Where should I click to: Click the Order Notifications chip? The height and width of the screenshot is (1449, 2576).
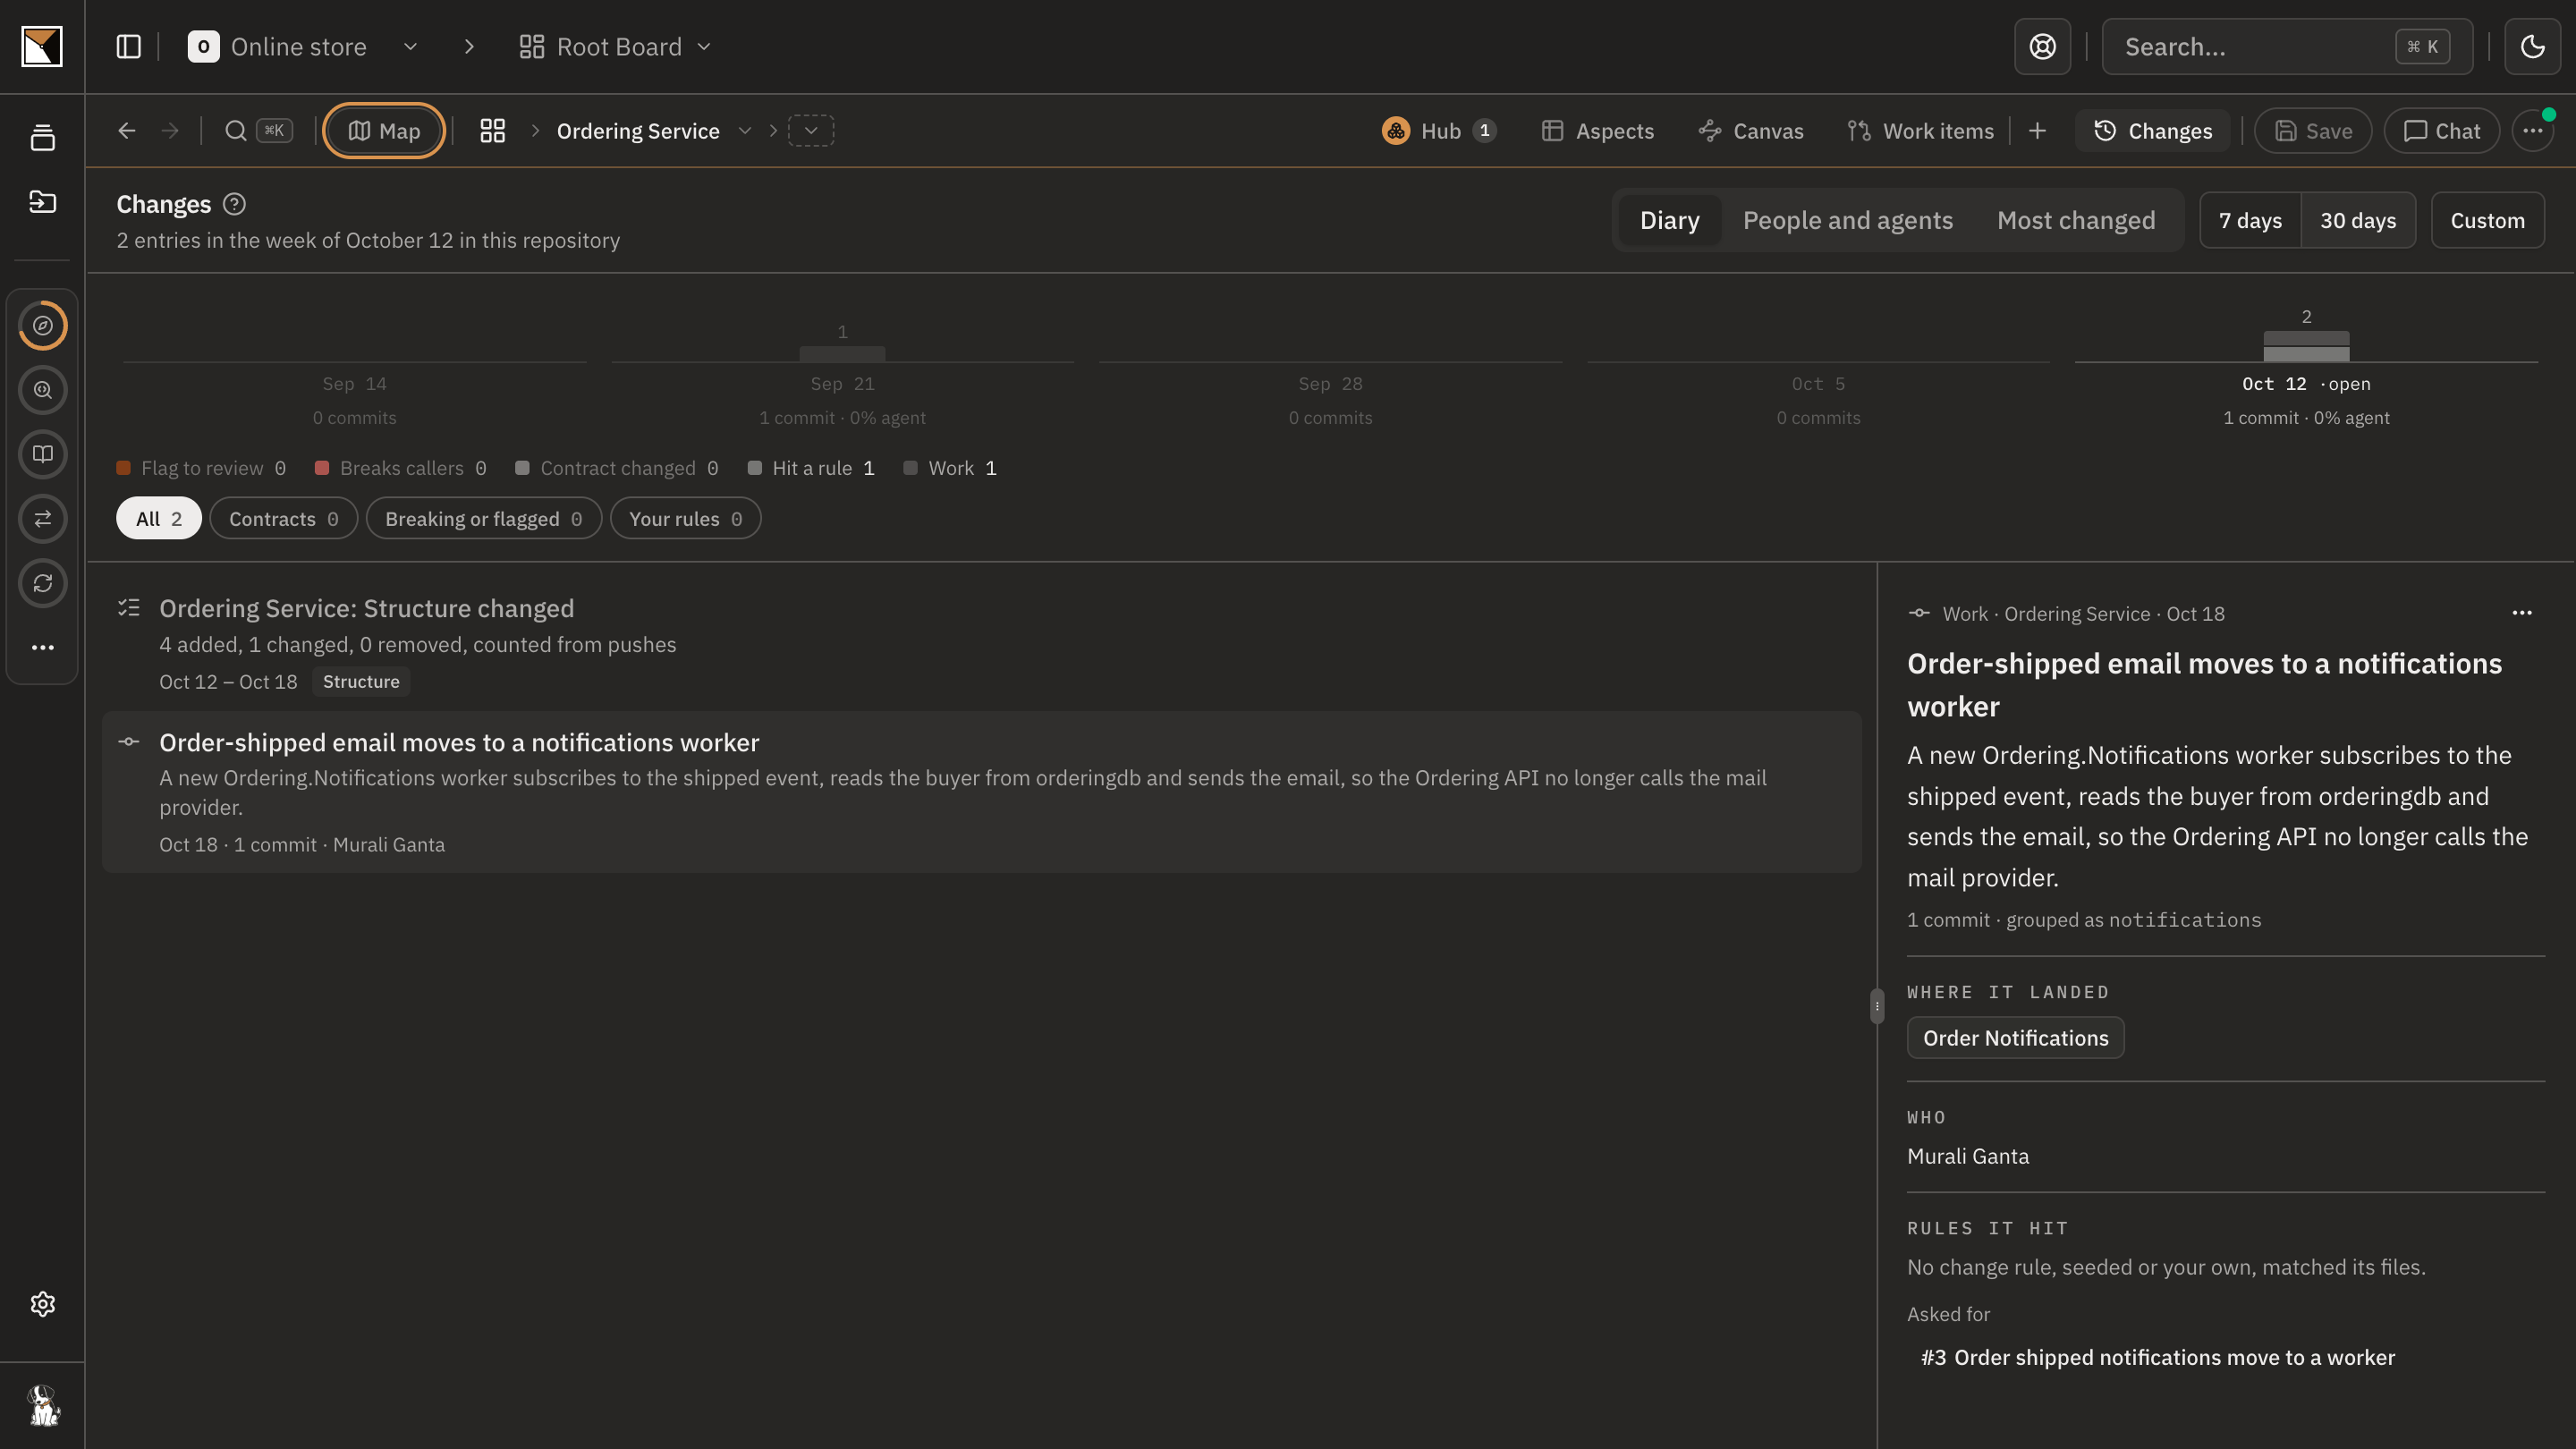click(2015, 1038)
